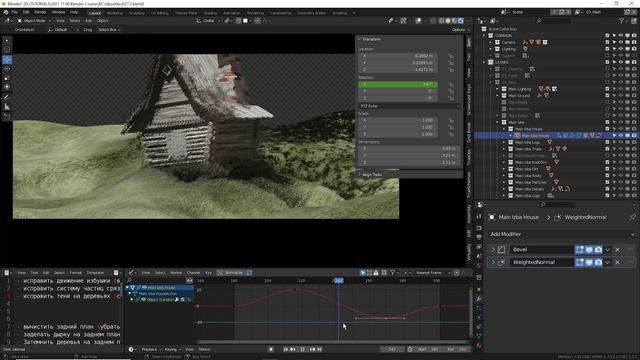Select Main Ground collection in outliner
Image resolution: width=640 pixels, height=360 pixels.
pyautogui.click(x=519, y=96)
